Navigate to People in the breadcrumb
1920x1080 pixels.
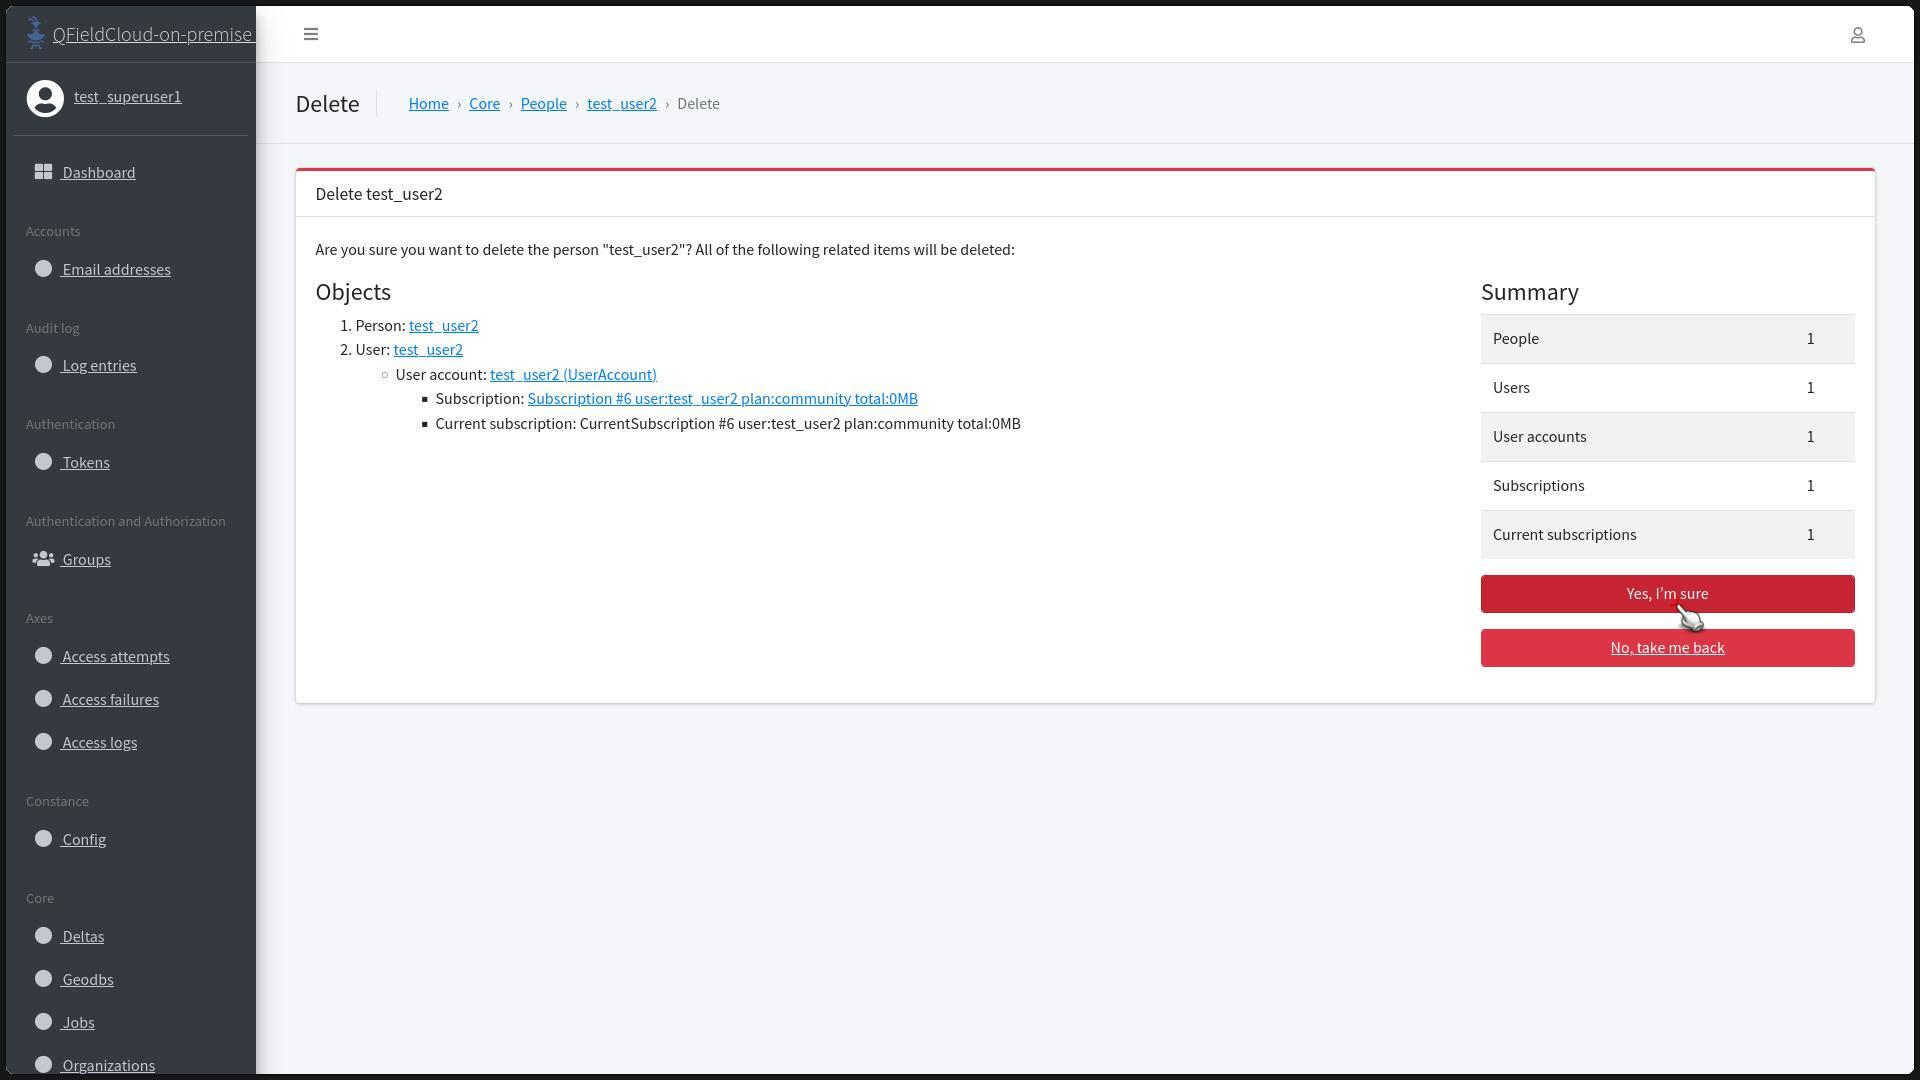pyautogui.click(x=543, y=104)
